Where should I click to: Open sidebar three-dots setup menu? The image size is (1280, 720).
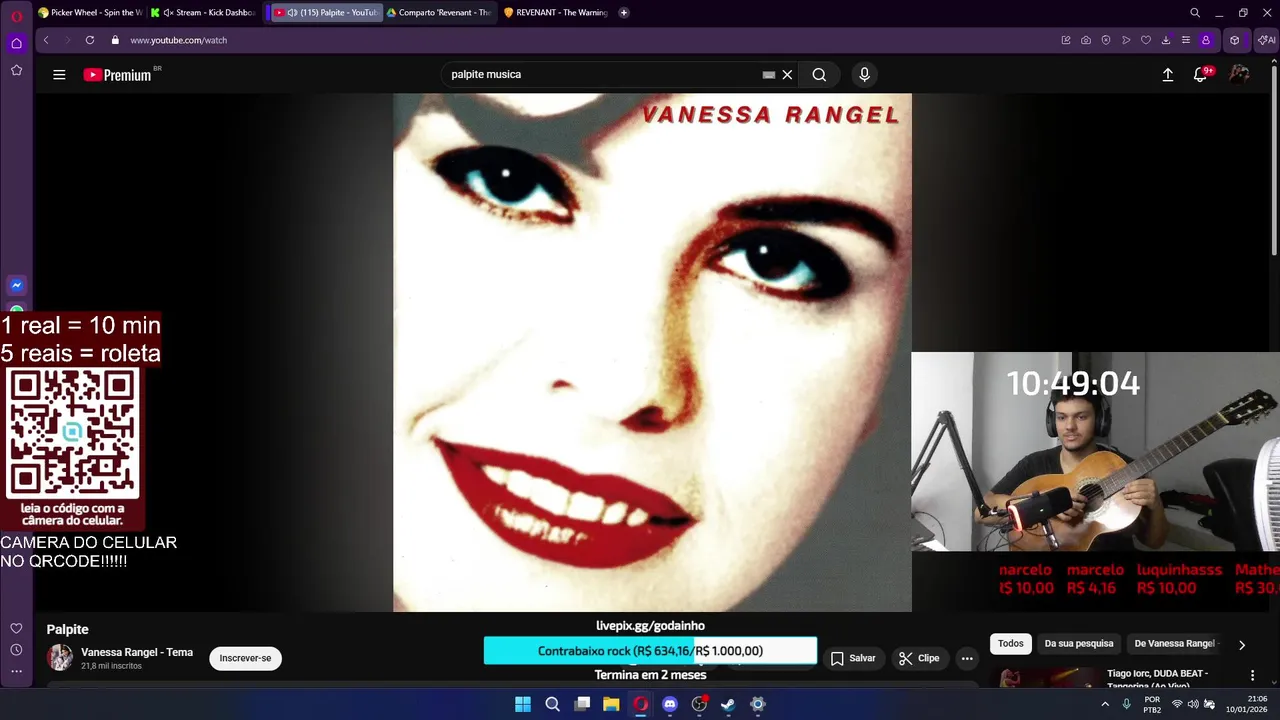[x=16, y=672]
